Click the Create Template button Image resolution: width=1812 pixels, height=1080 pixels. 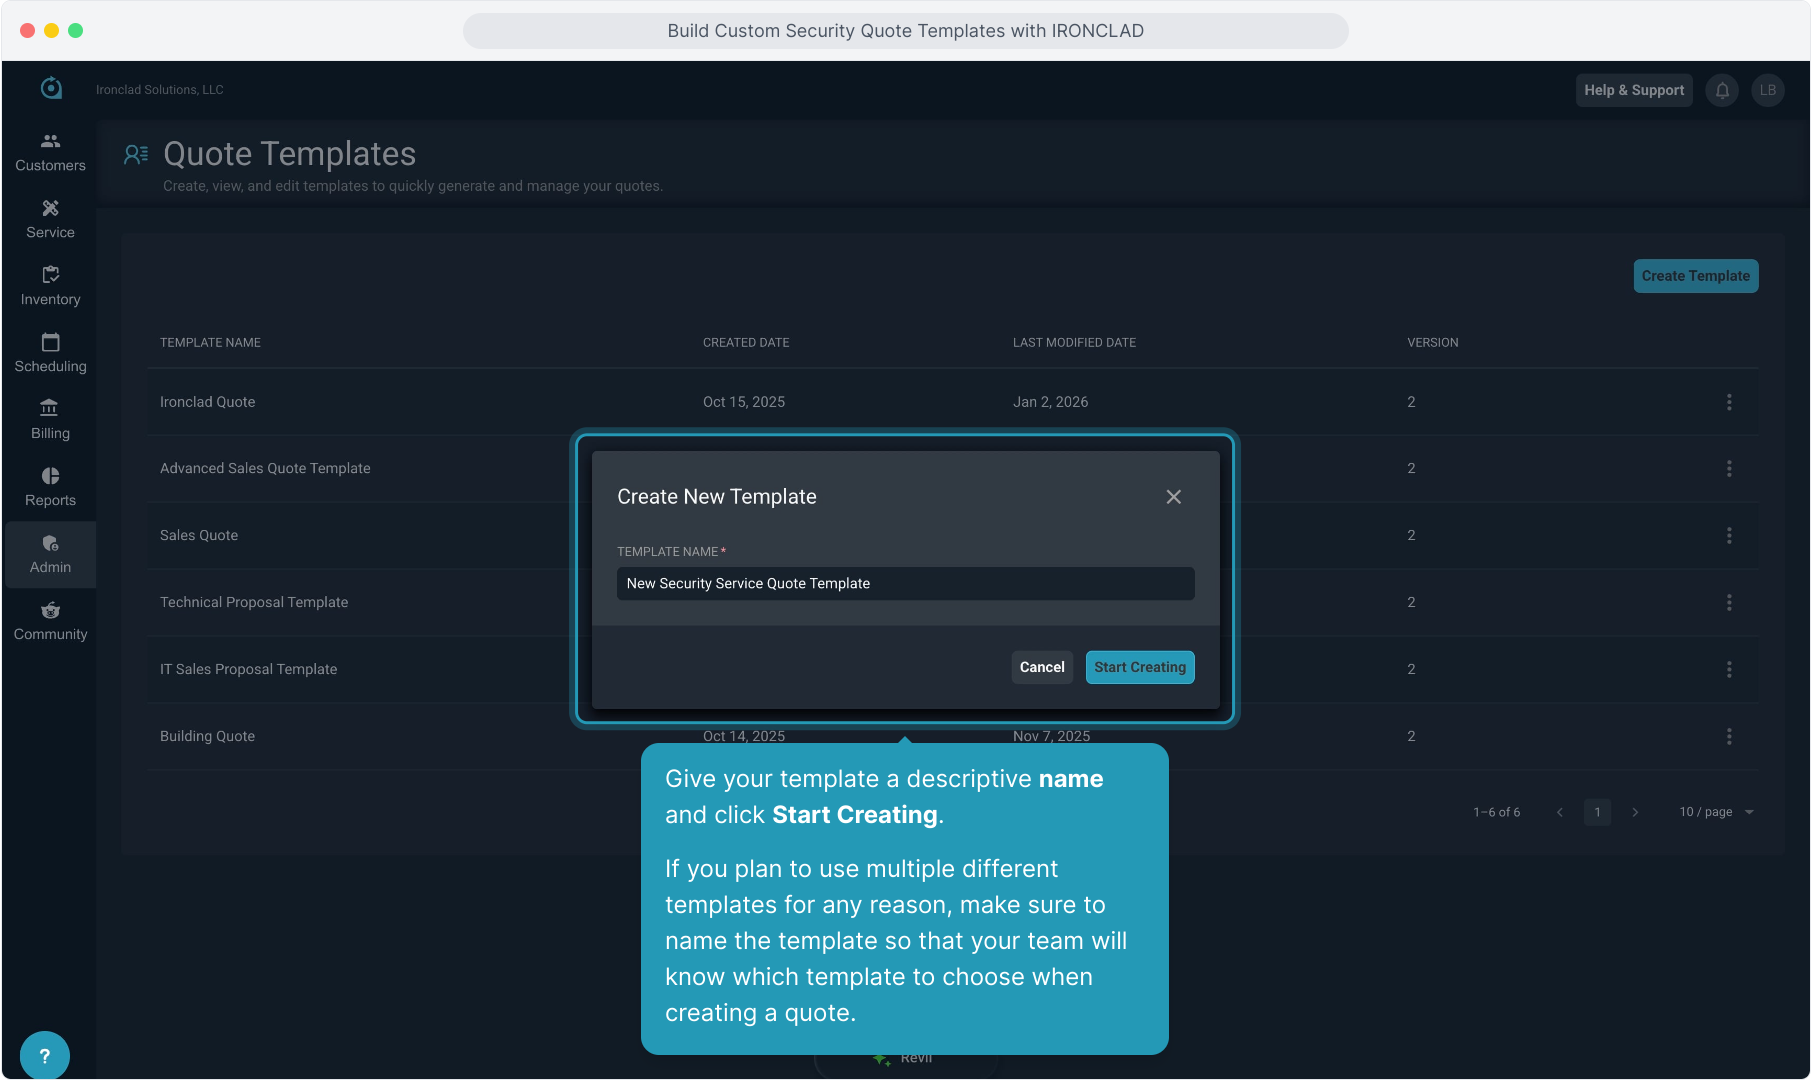click(1695, 276)
